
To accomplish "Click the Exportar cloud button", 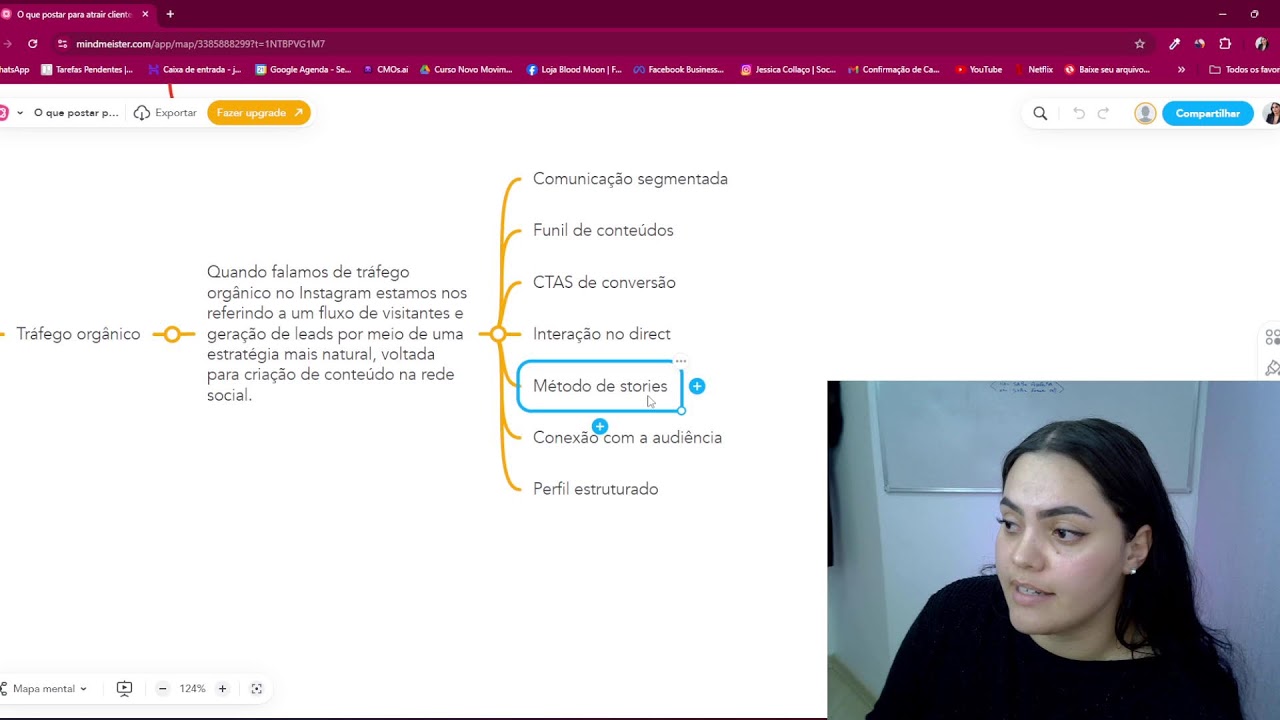I will coord(165,113).
